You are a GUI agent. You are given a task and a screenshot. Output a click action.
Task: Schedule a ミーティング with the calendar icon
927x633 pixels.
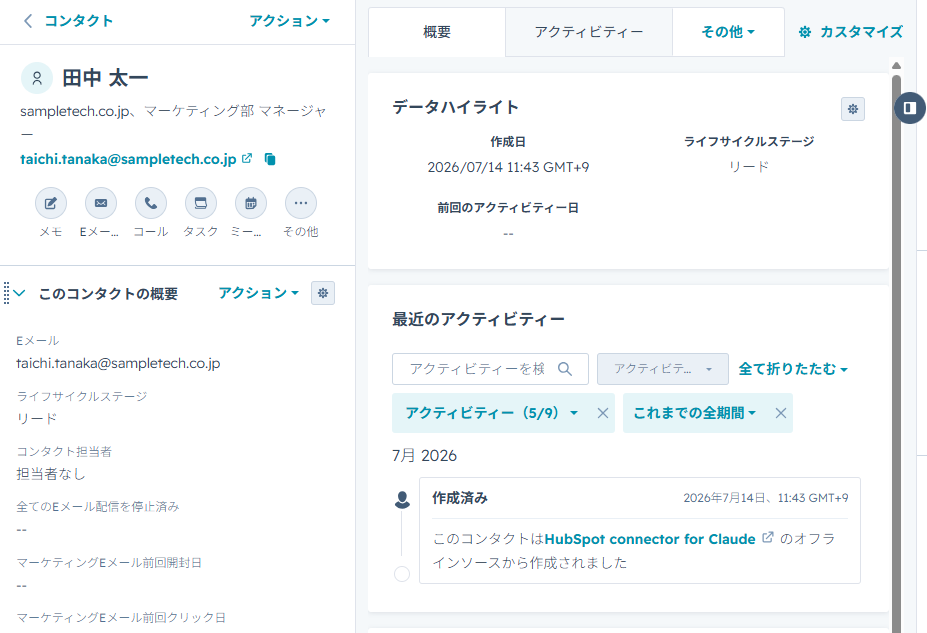click(x=251, y=203)
